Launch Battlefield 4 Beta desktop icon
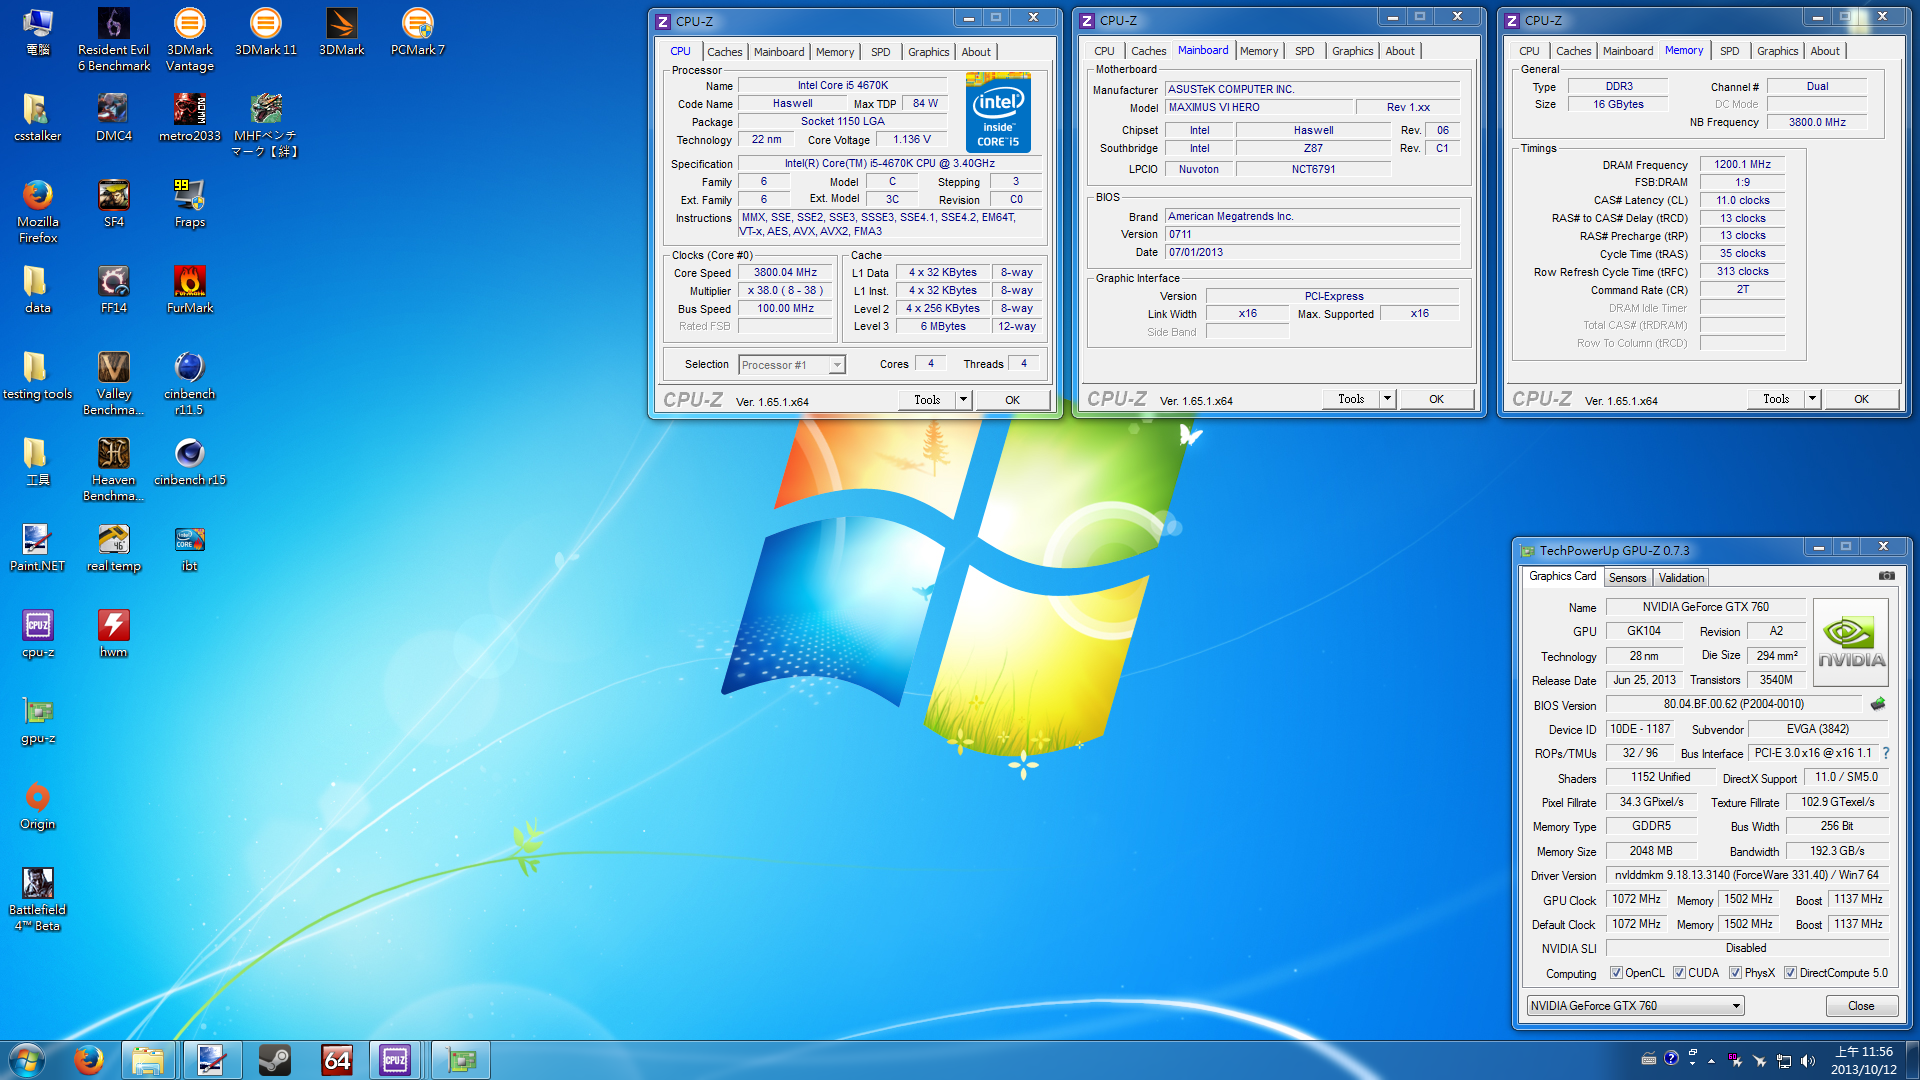 (x=37, y=900)
